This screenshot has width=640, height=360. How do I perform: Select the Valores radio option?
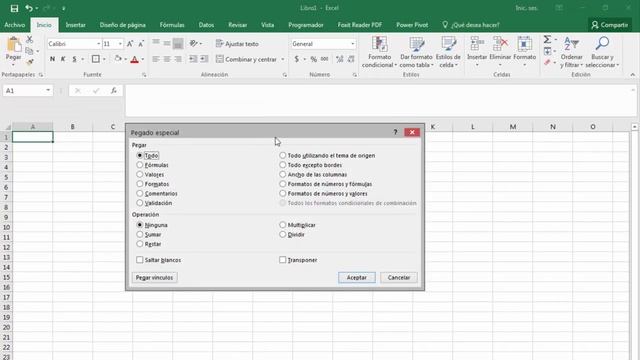click(x=140, y=174)
